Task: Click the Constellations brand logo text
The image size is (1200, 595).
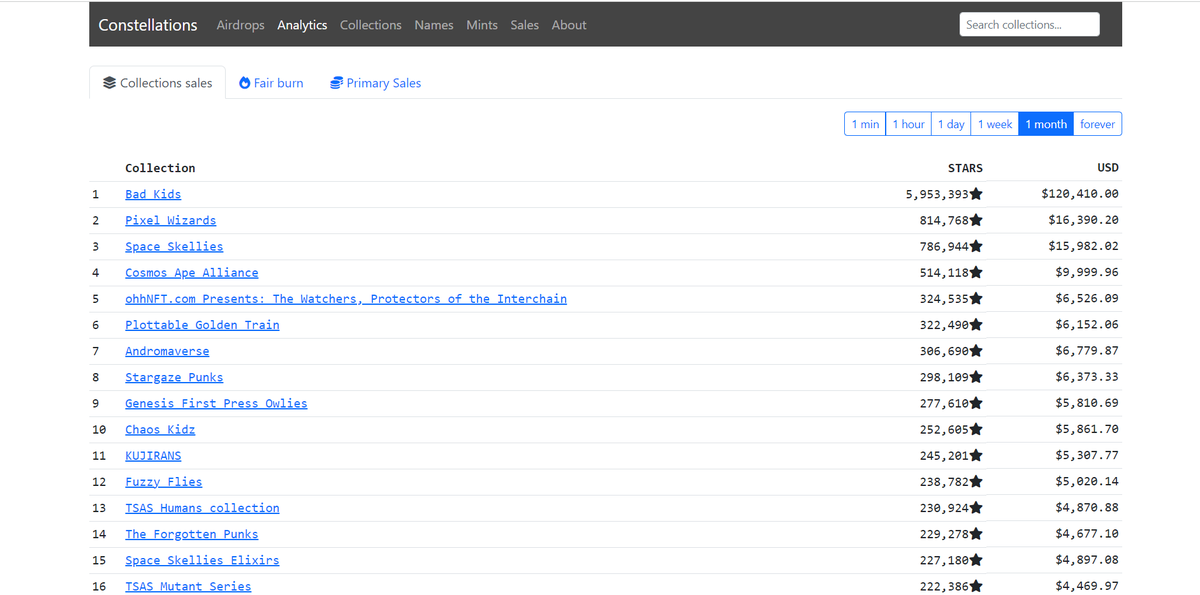Action: tap(148, 25)
